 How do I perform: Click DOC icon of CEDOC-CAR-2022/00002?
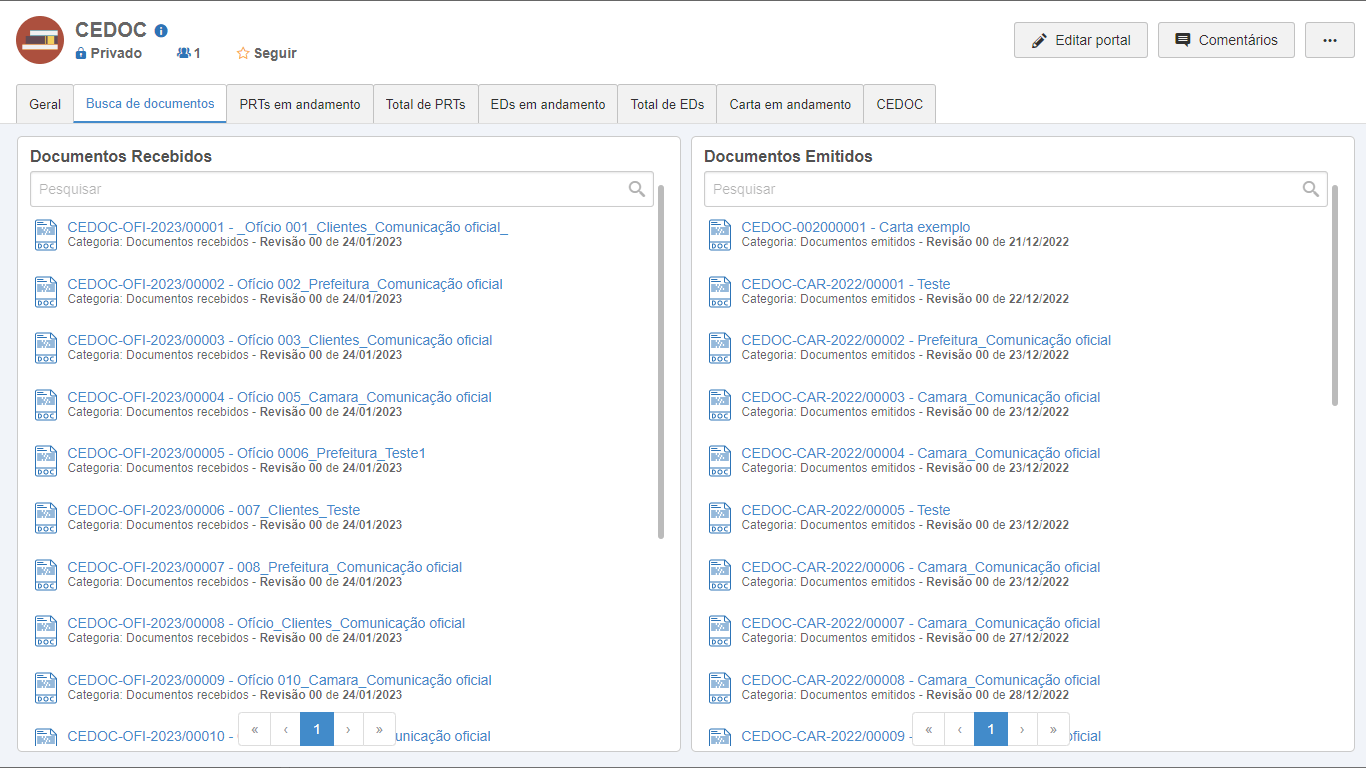pyautogui.click(x=720, y=348)
